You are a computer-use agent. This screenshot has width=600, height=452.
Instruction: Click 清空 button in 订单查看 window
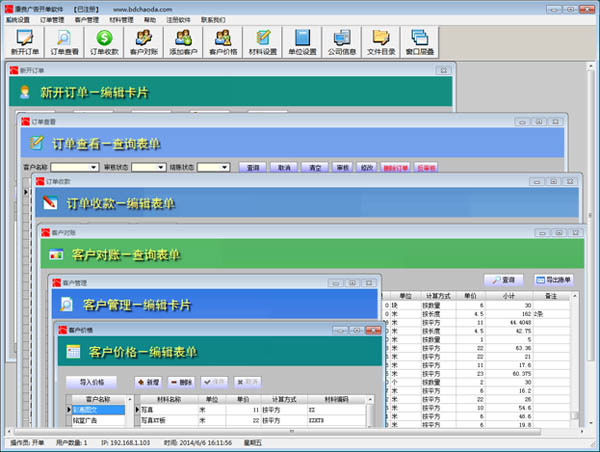(x=315, y=168)
